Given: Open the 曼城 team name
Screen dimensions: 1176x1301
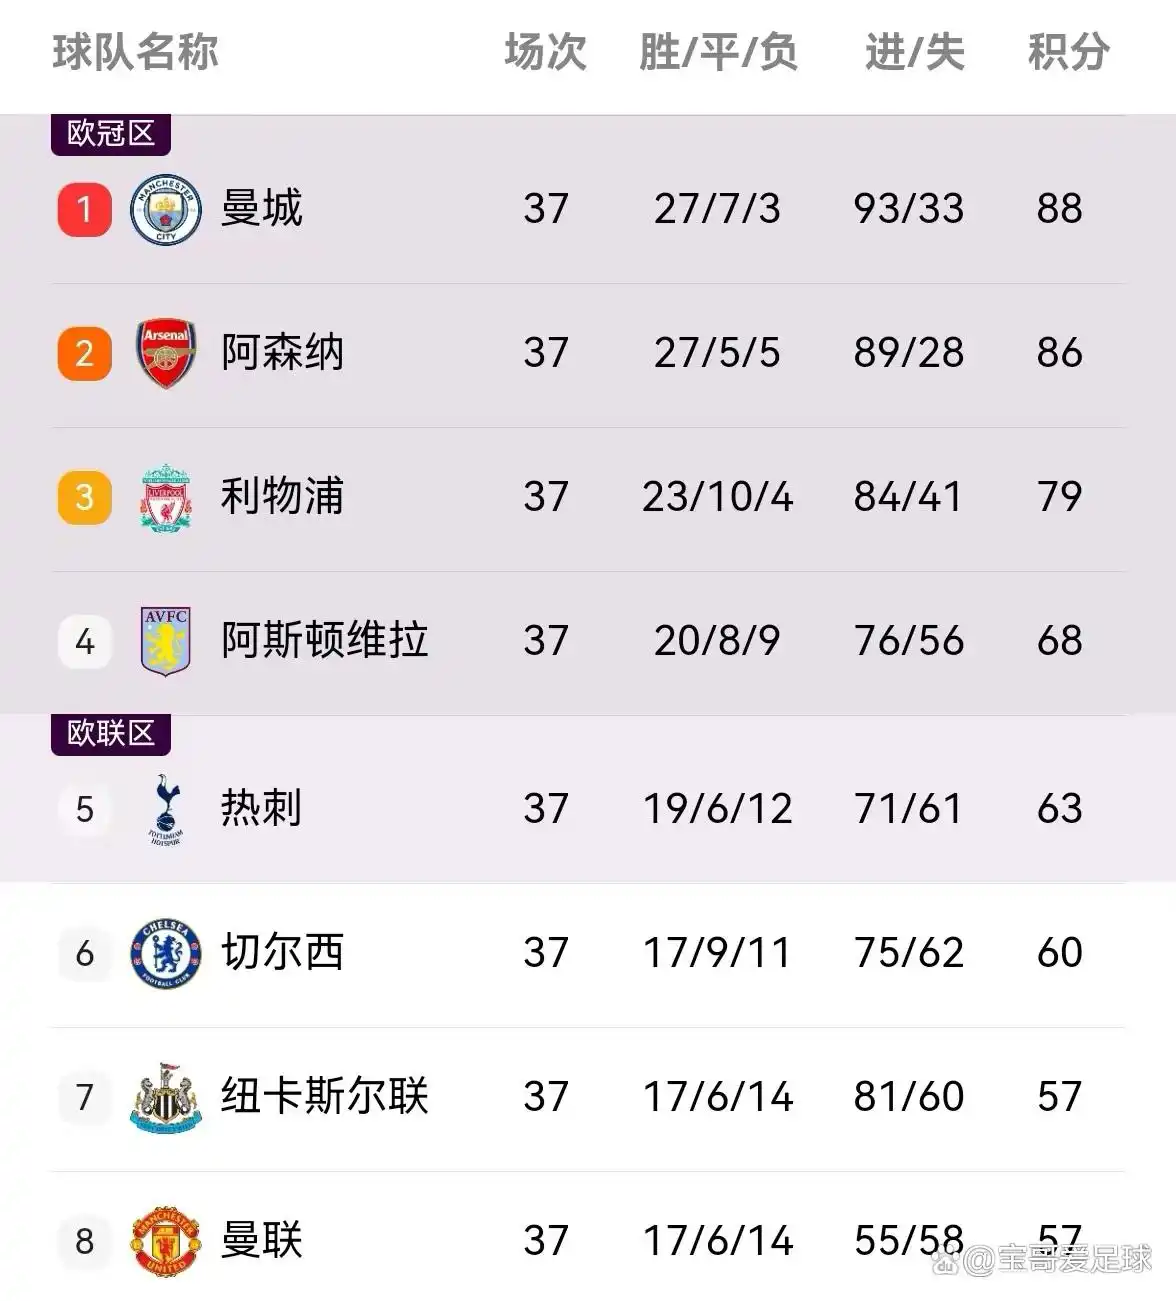Looking at the screenshot, I should pos(261,209).
